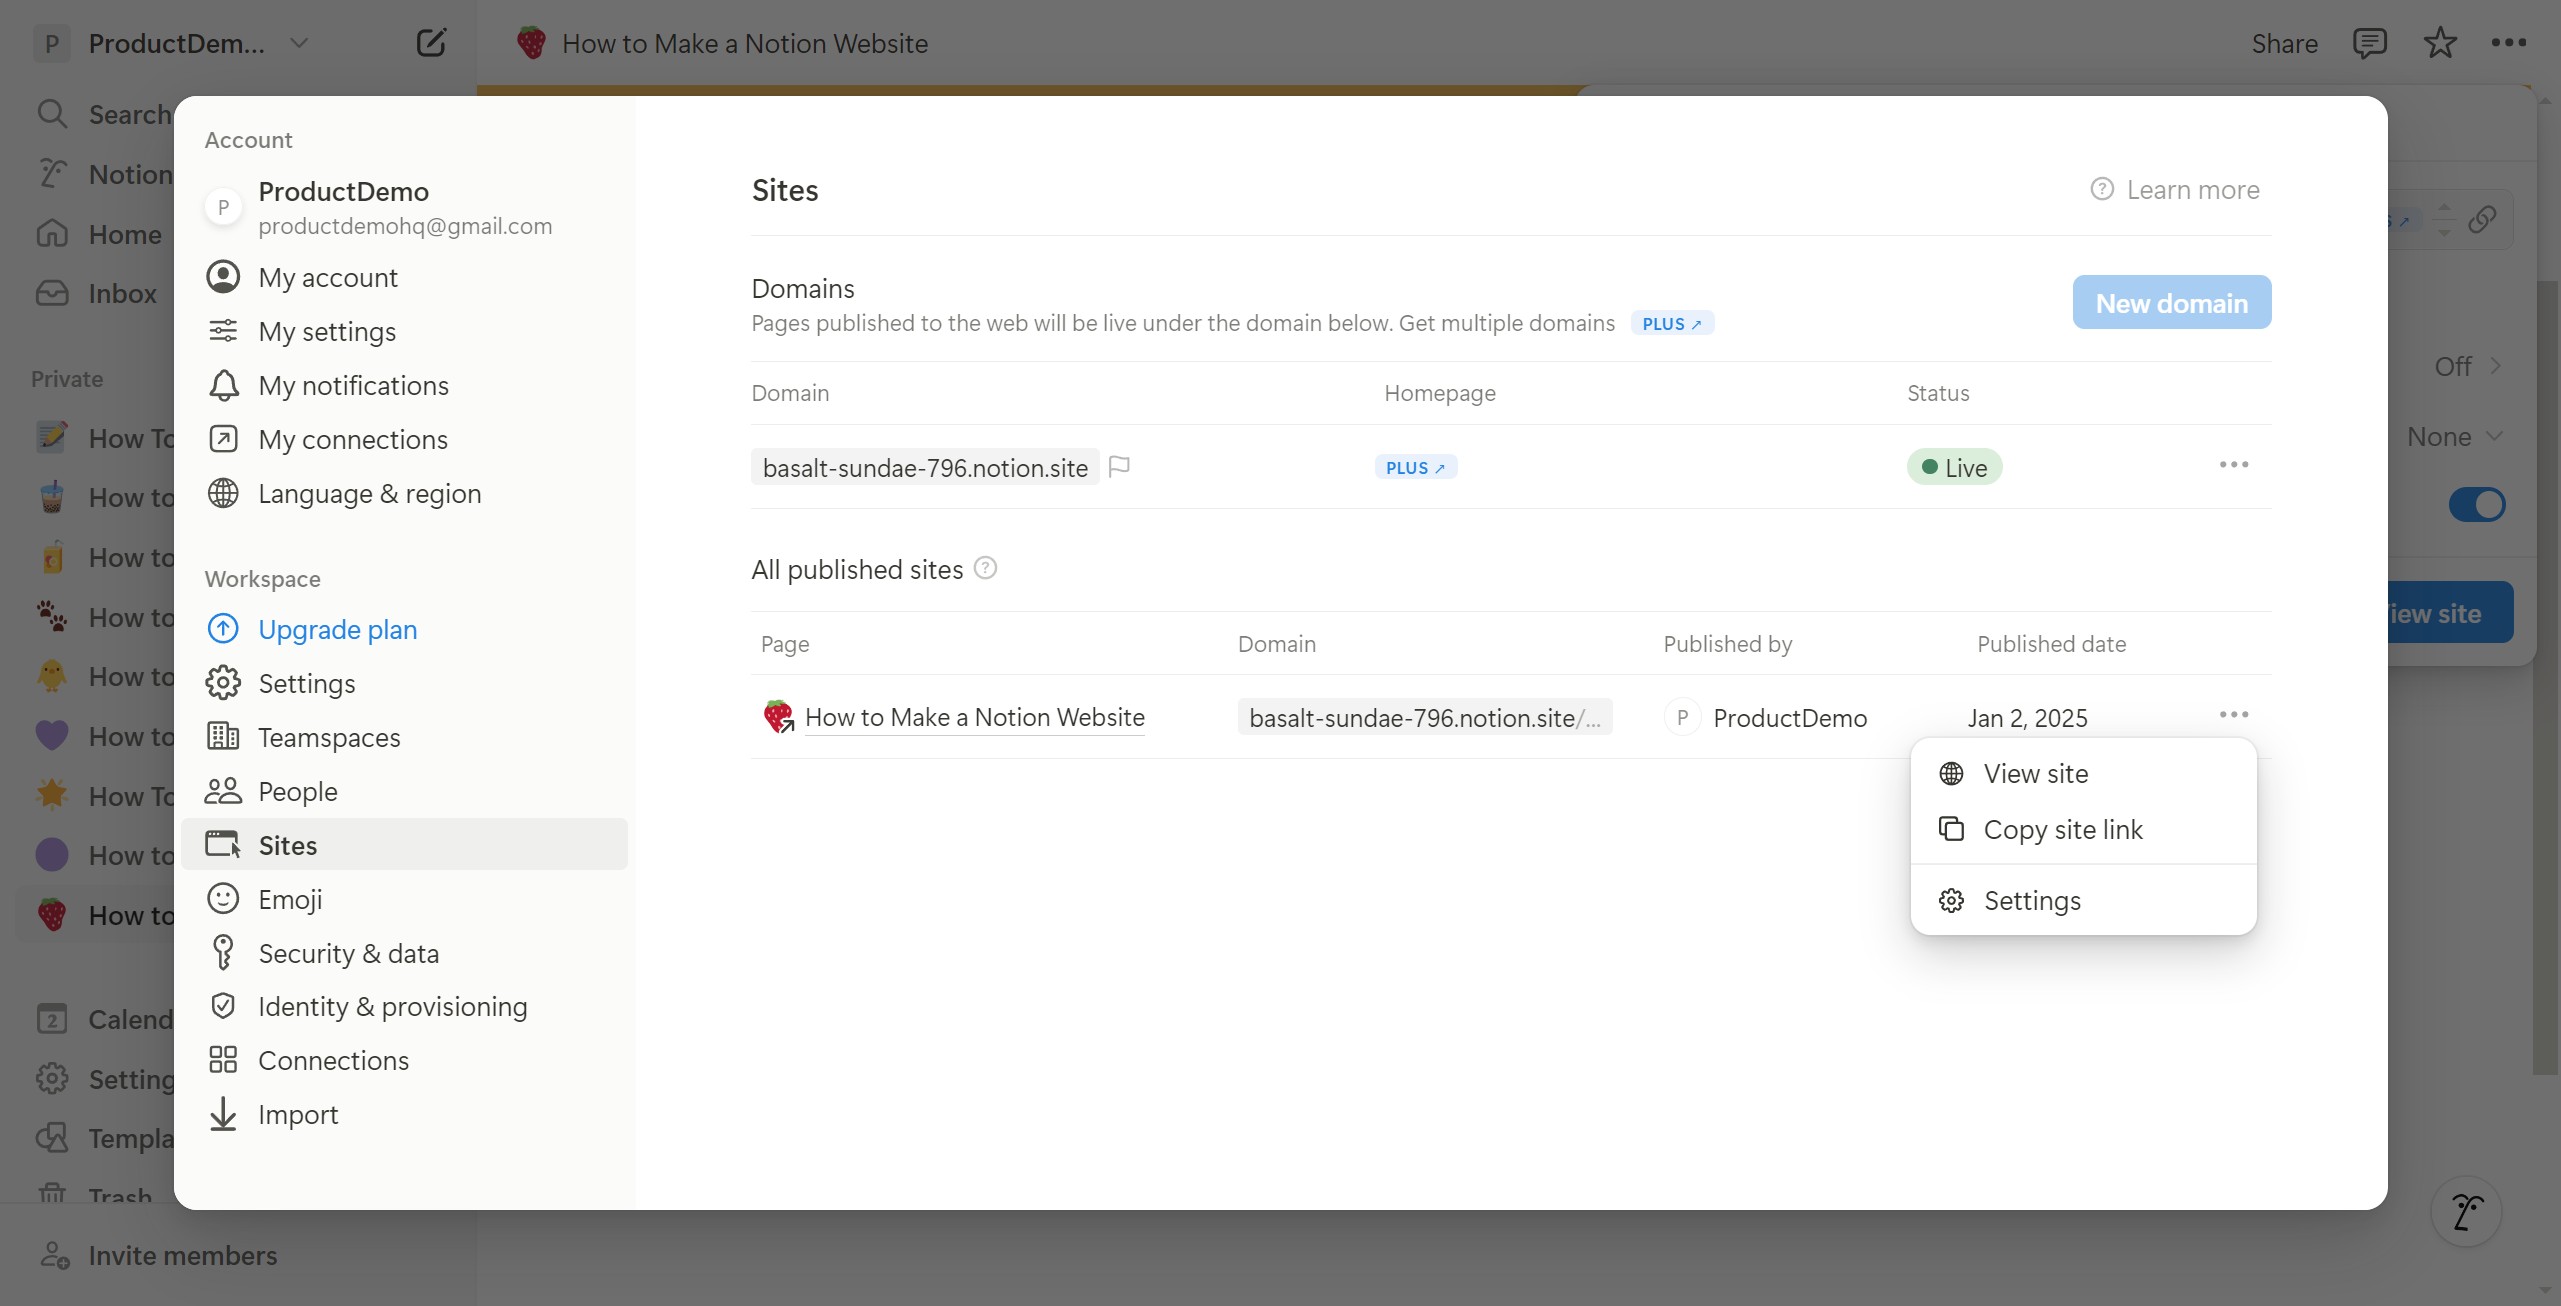Toggle the blue switch in publish panel
This screenshot has height=1306, width=2561.
(2476, 505)
